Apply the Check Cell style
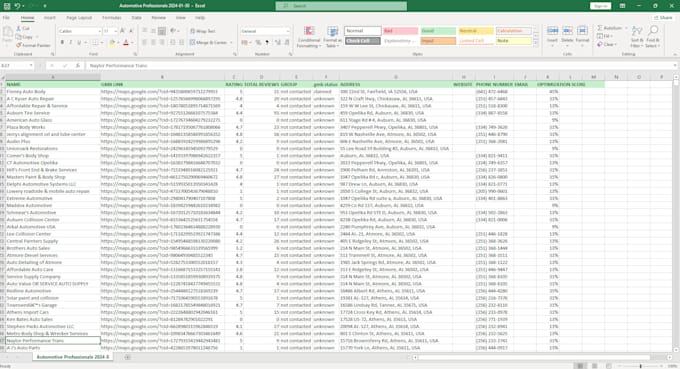The height and width of the screenshot is (369, 680). [x=363, y=41]
